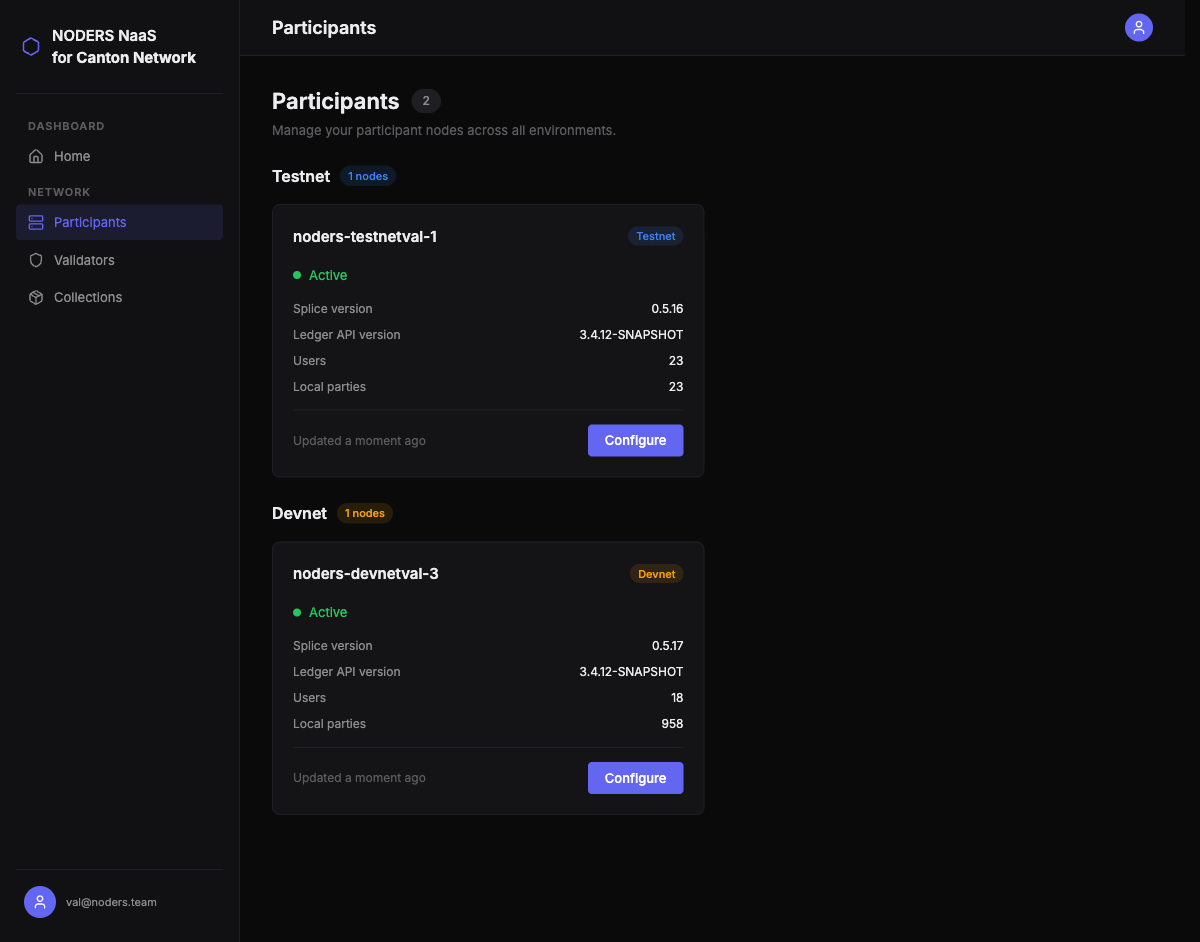Configure the noders-testnetval-1 node
This screenshot has height=942, width=1200.
[635, 440]
